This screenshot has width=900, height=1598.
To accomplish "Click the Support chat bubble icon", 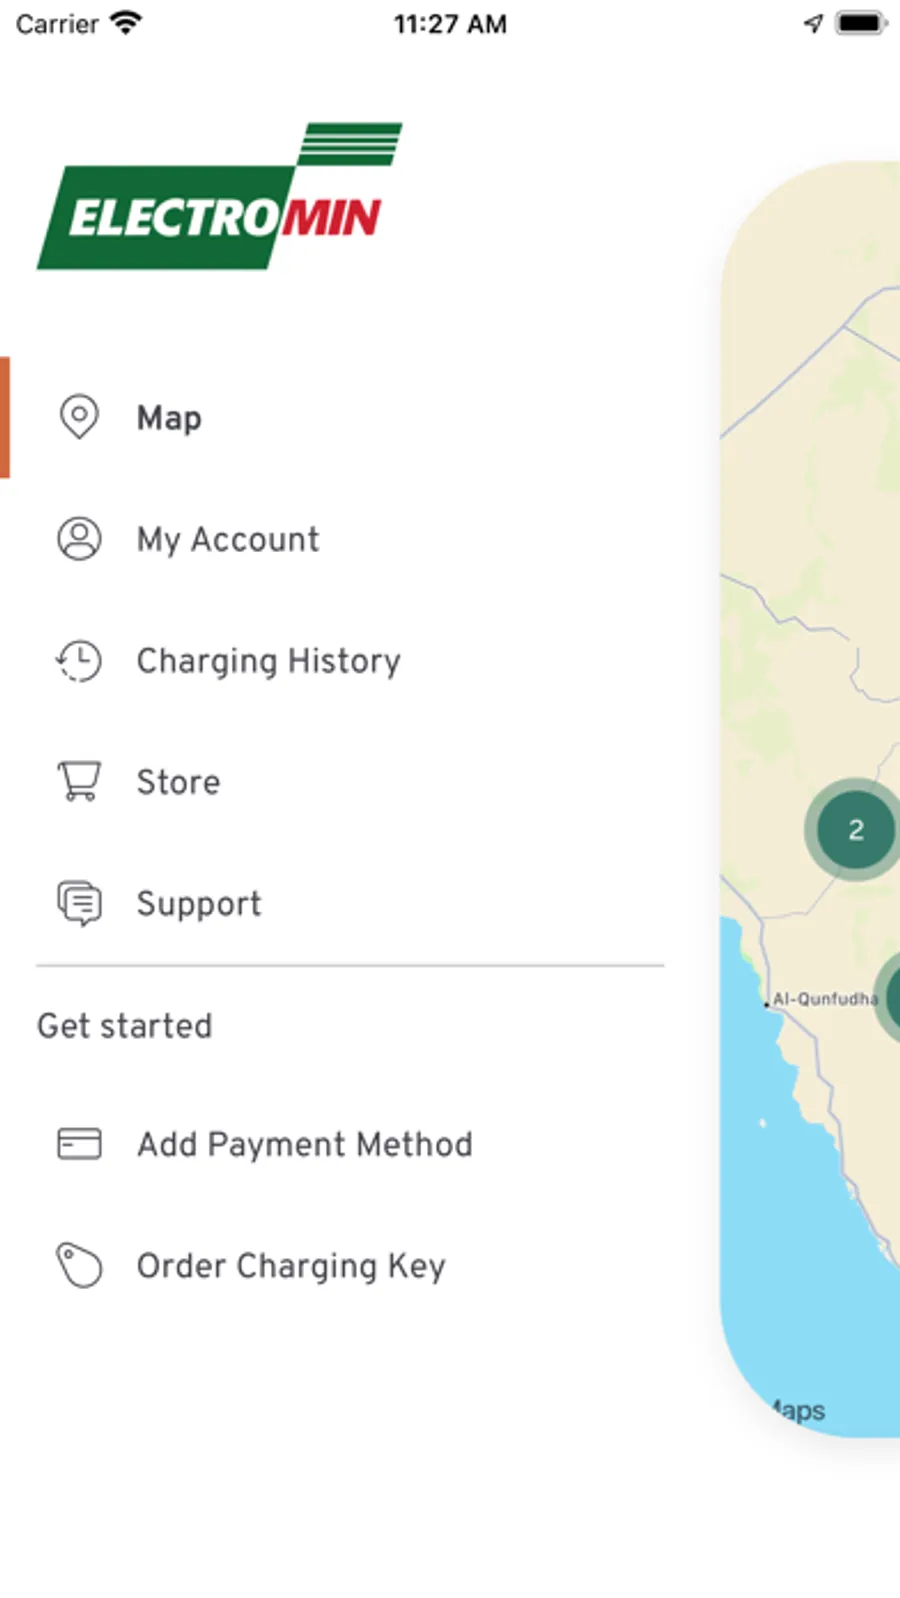I will (79, 903).
